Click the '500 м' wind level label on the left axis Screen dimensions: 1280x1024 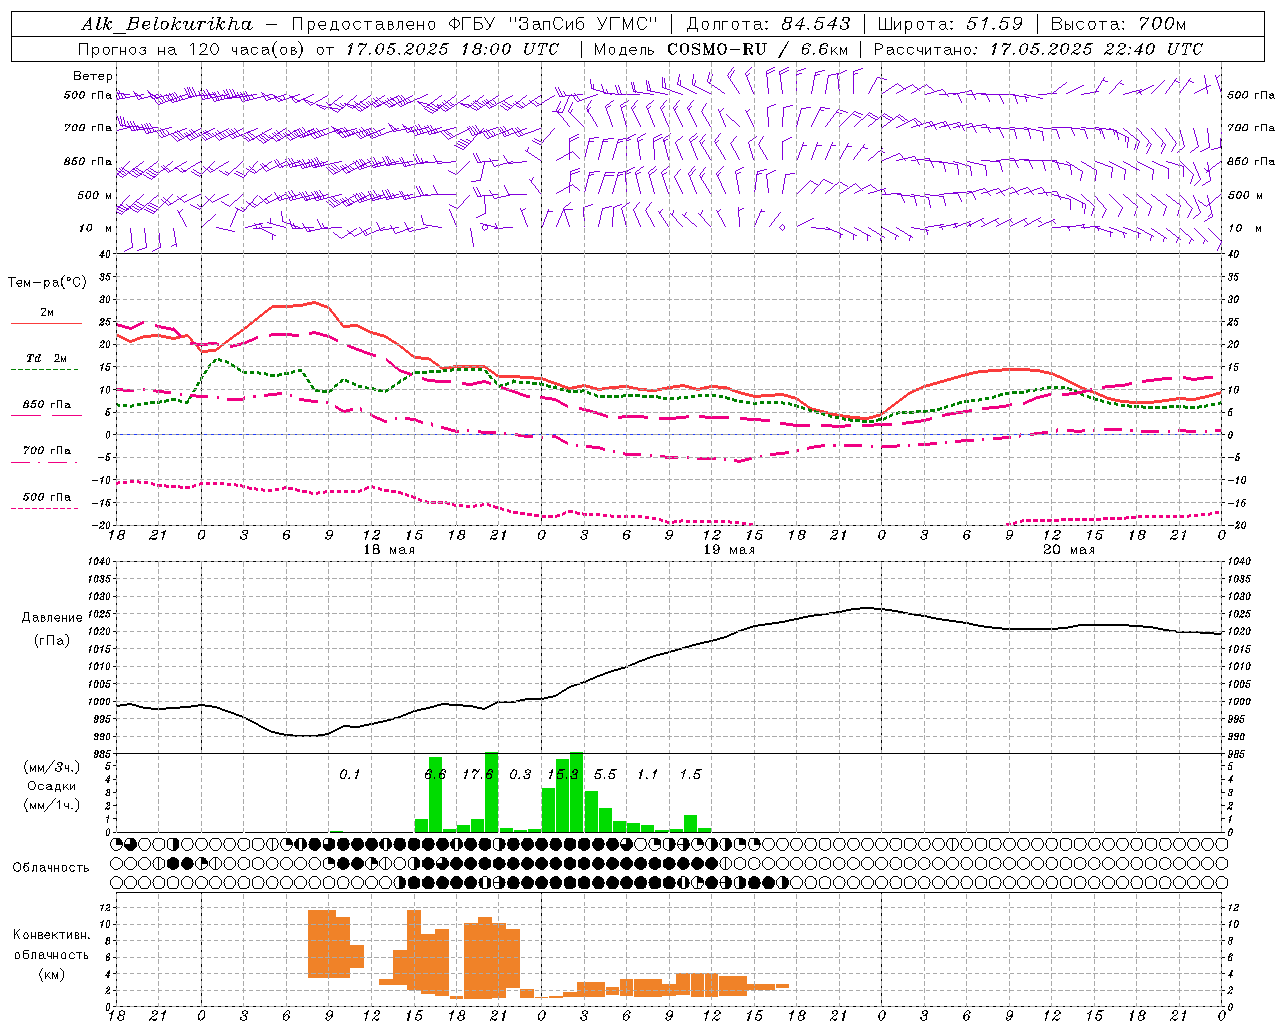click(x=95, y=195)
